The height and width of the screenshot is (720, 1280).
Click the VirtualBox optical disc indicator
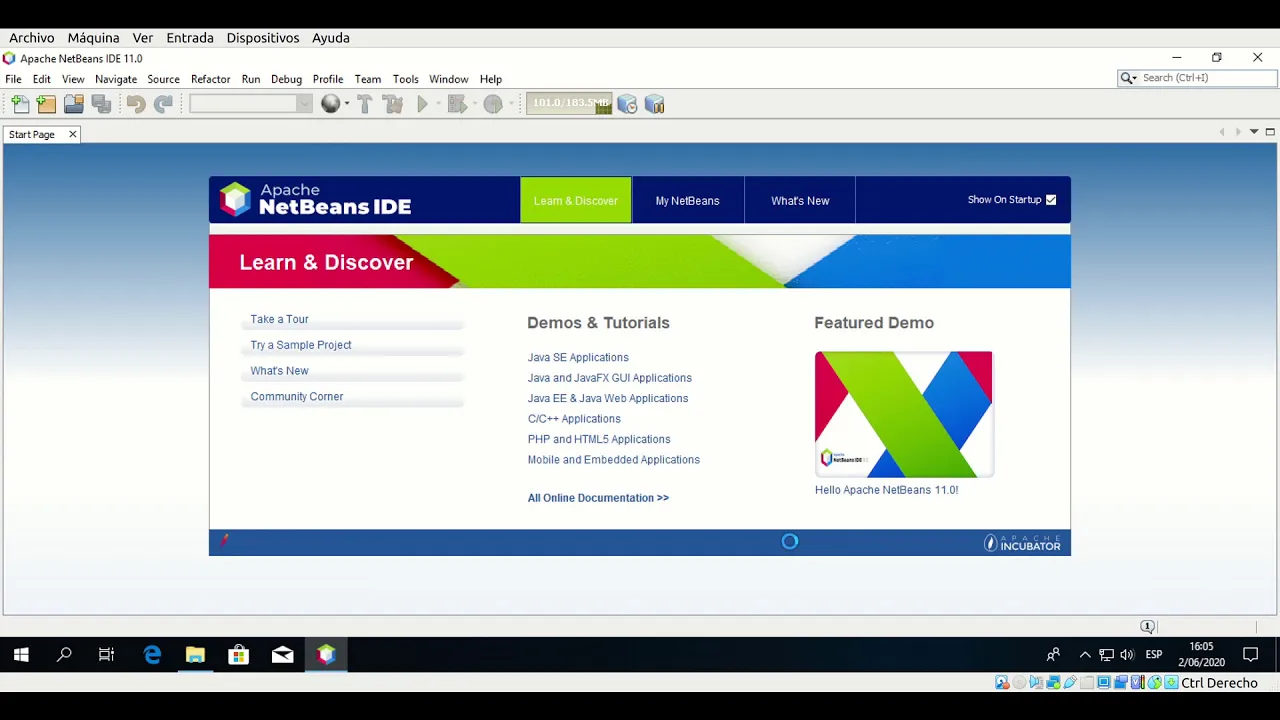click(1019, 683)
